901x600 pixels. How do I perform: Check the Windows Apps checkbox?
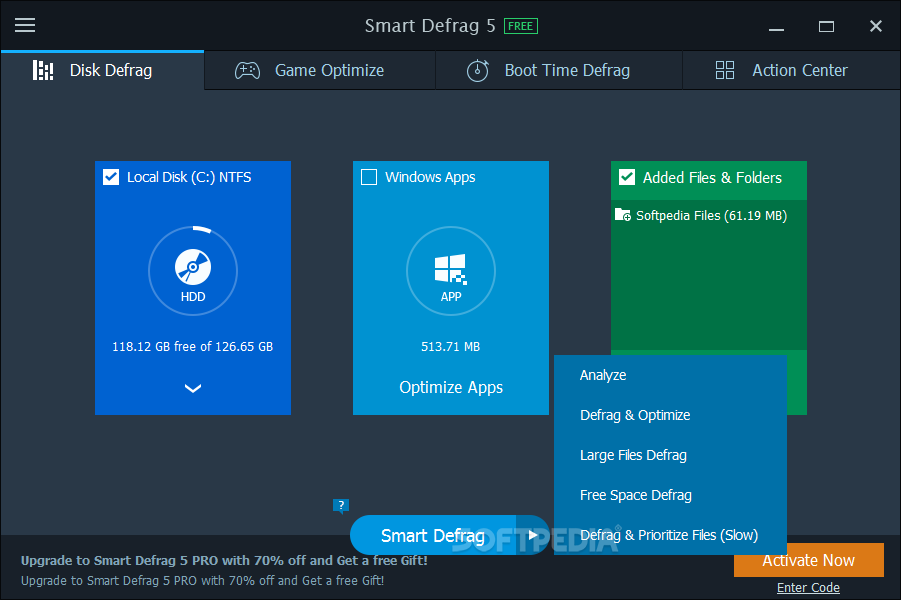[369, 177]
